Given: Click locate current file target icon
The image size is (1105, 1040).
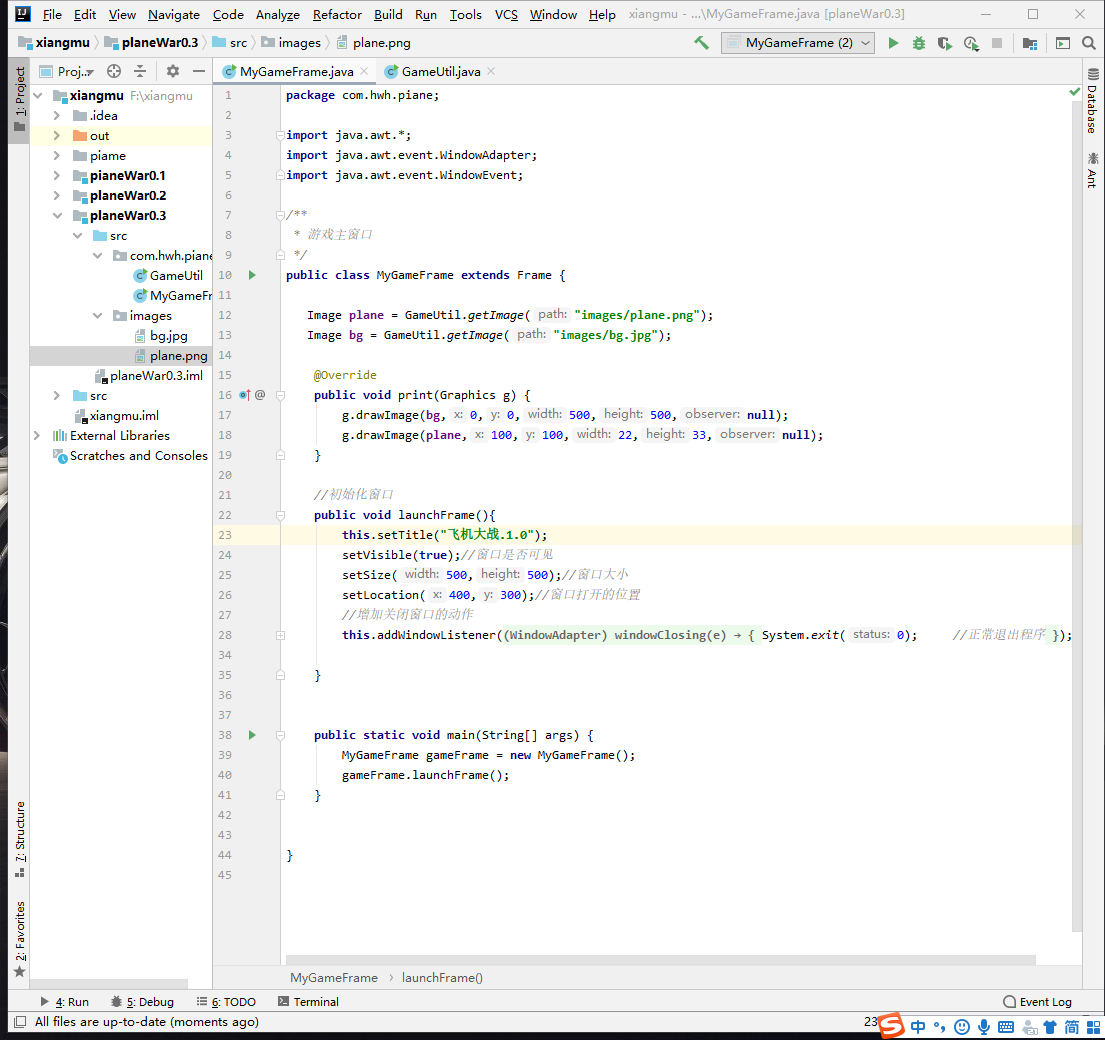Looking at the screenshot, I should [x=113, y=71].
